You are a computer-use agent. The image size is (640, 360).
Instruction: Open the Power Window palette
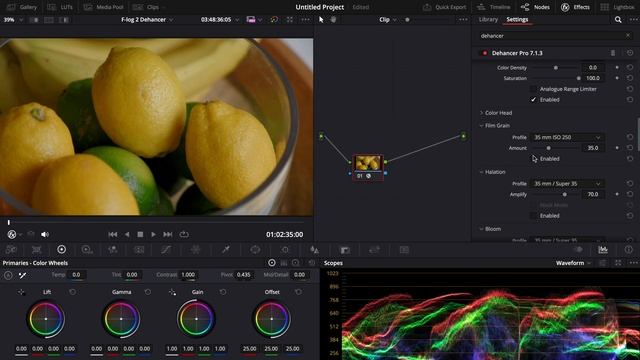[x=255, y=249]
